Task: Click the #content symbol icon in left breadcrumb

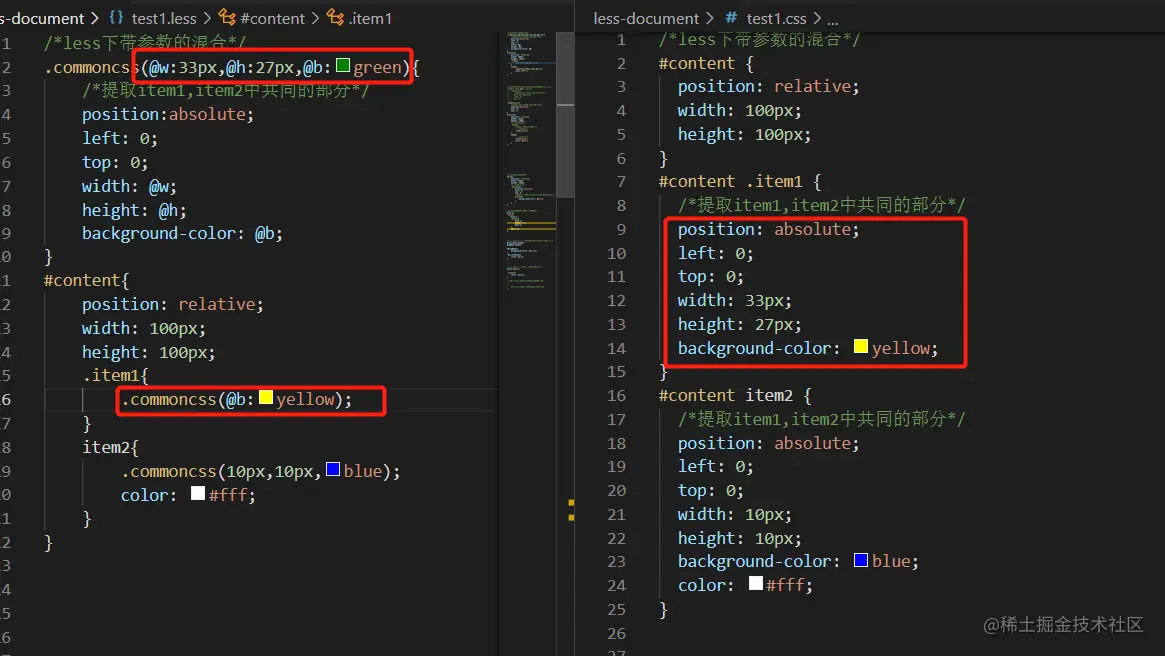Action: pyautogui.click(x=227, y=17)
